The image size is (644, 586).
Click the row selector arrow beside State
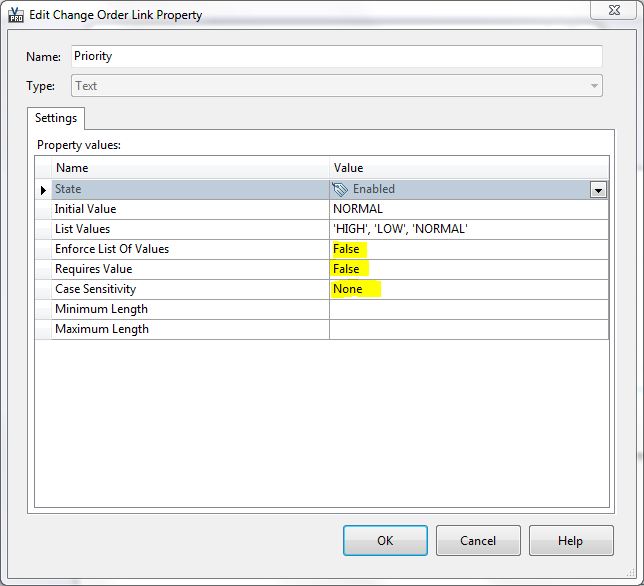tap(43, 190)
